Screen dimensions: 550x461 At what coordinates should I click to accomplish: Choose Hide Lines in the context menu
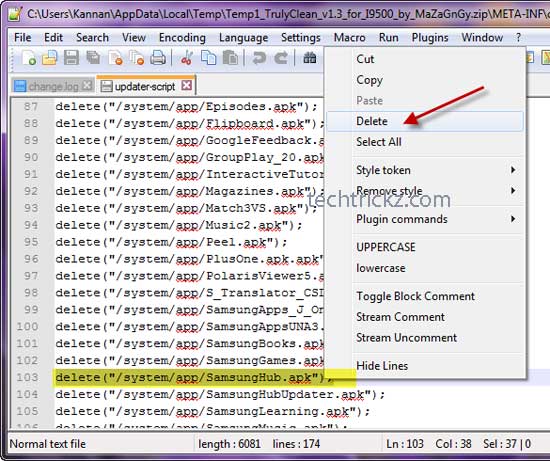click(x=382, y=366)
